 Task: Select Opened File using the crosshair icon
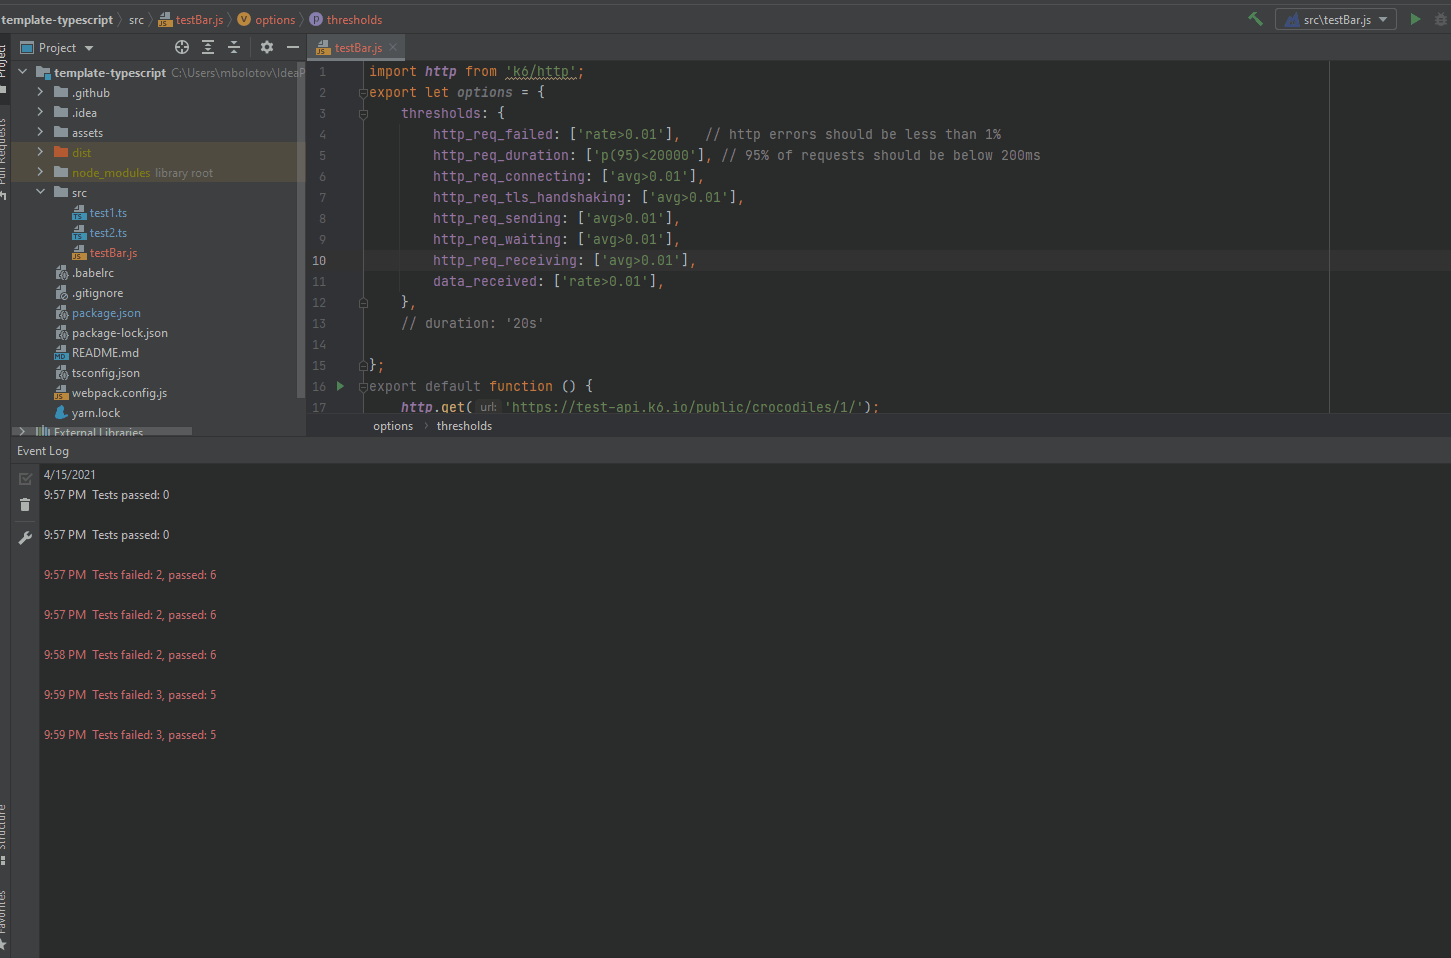tap(182, 47)
